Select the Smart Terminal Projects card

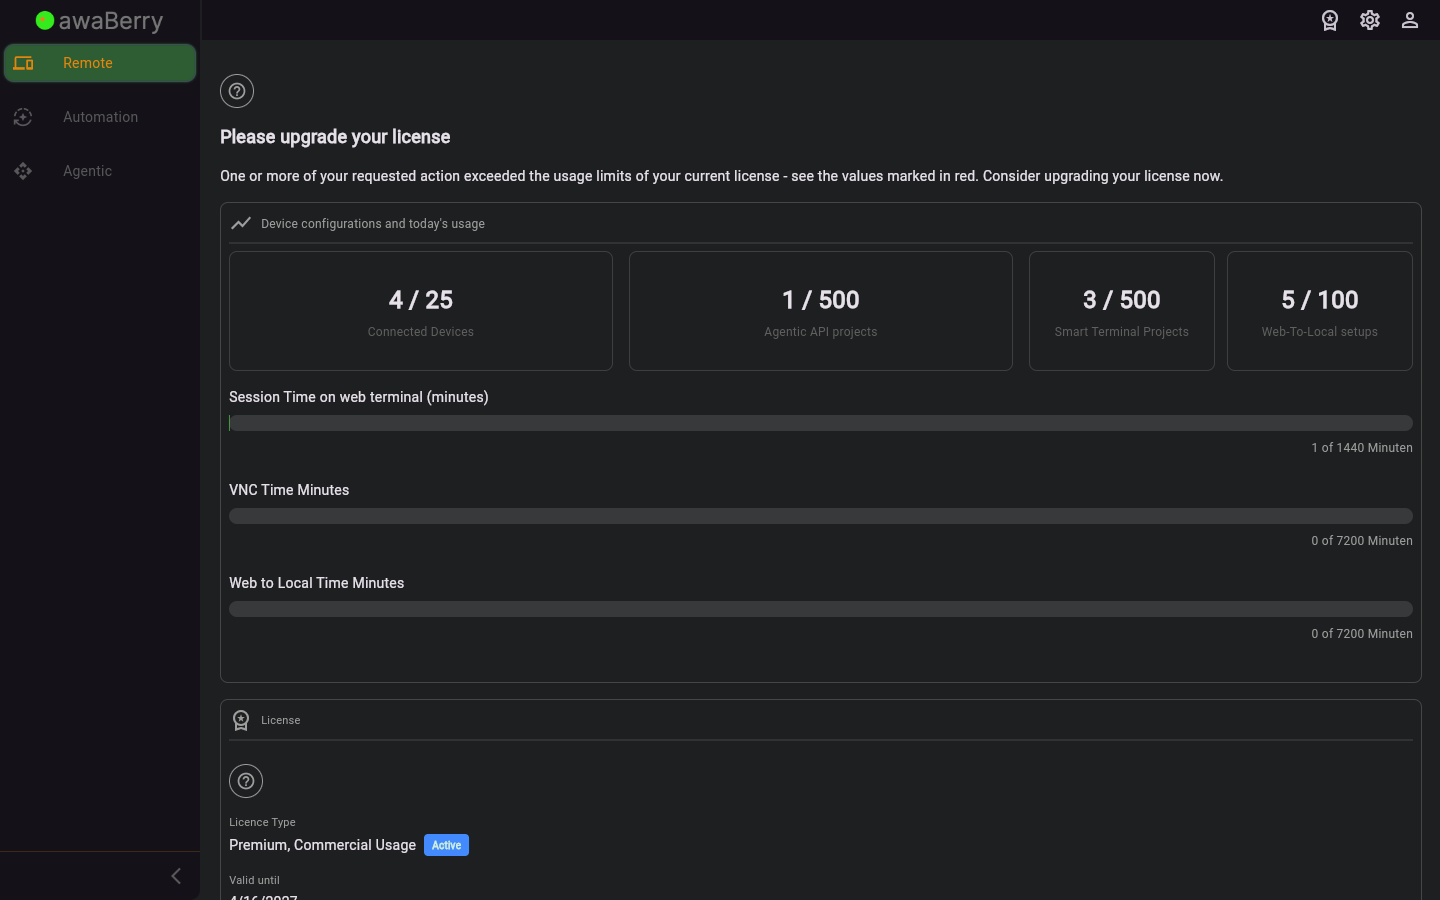tap(1122, 311)
